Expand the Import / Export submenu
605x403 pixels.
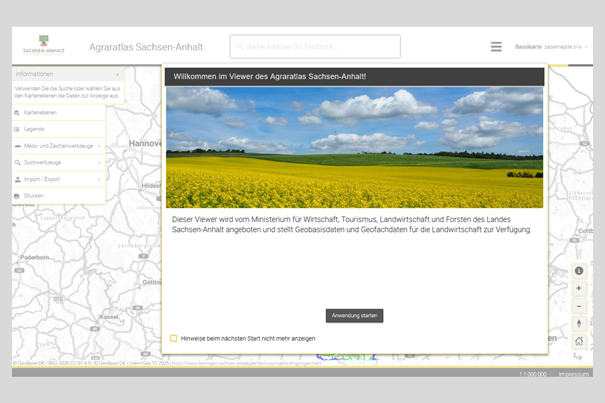[x=99, y=179]
